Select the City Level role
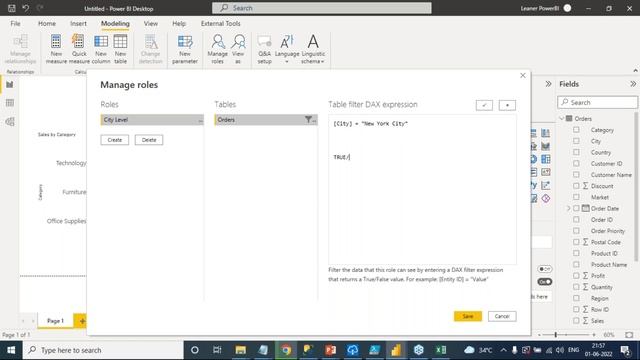Image resolution: width=640 pixels, height=360 pixels. (152, 120)
